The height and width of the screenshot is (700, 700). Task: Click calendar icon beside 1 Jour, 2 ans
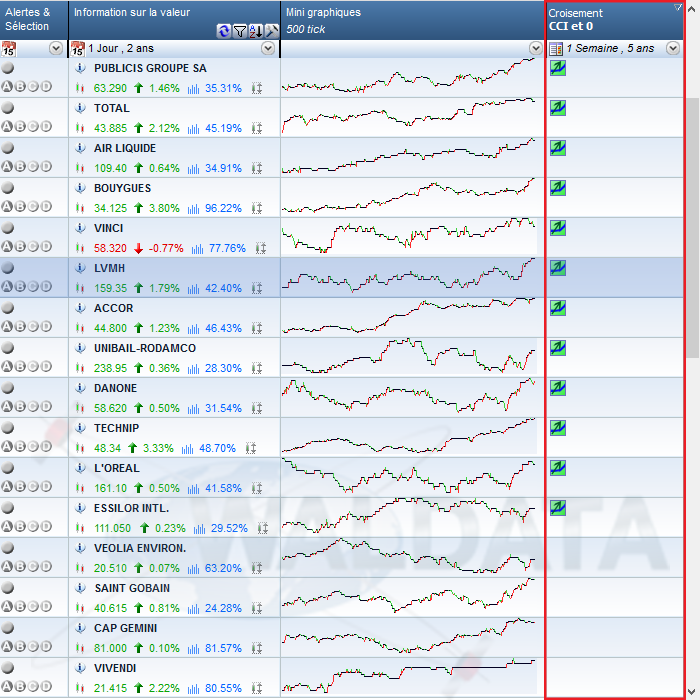78,48
